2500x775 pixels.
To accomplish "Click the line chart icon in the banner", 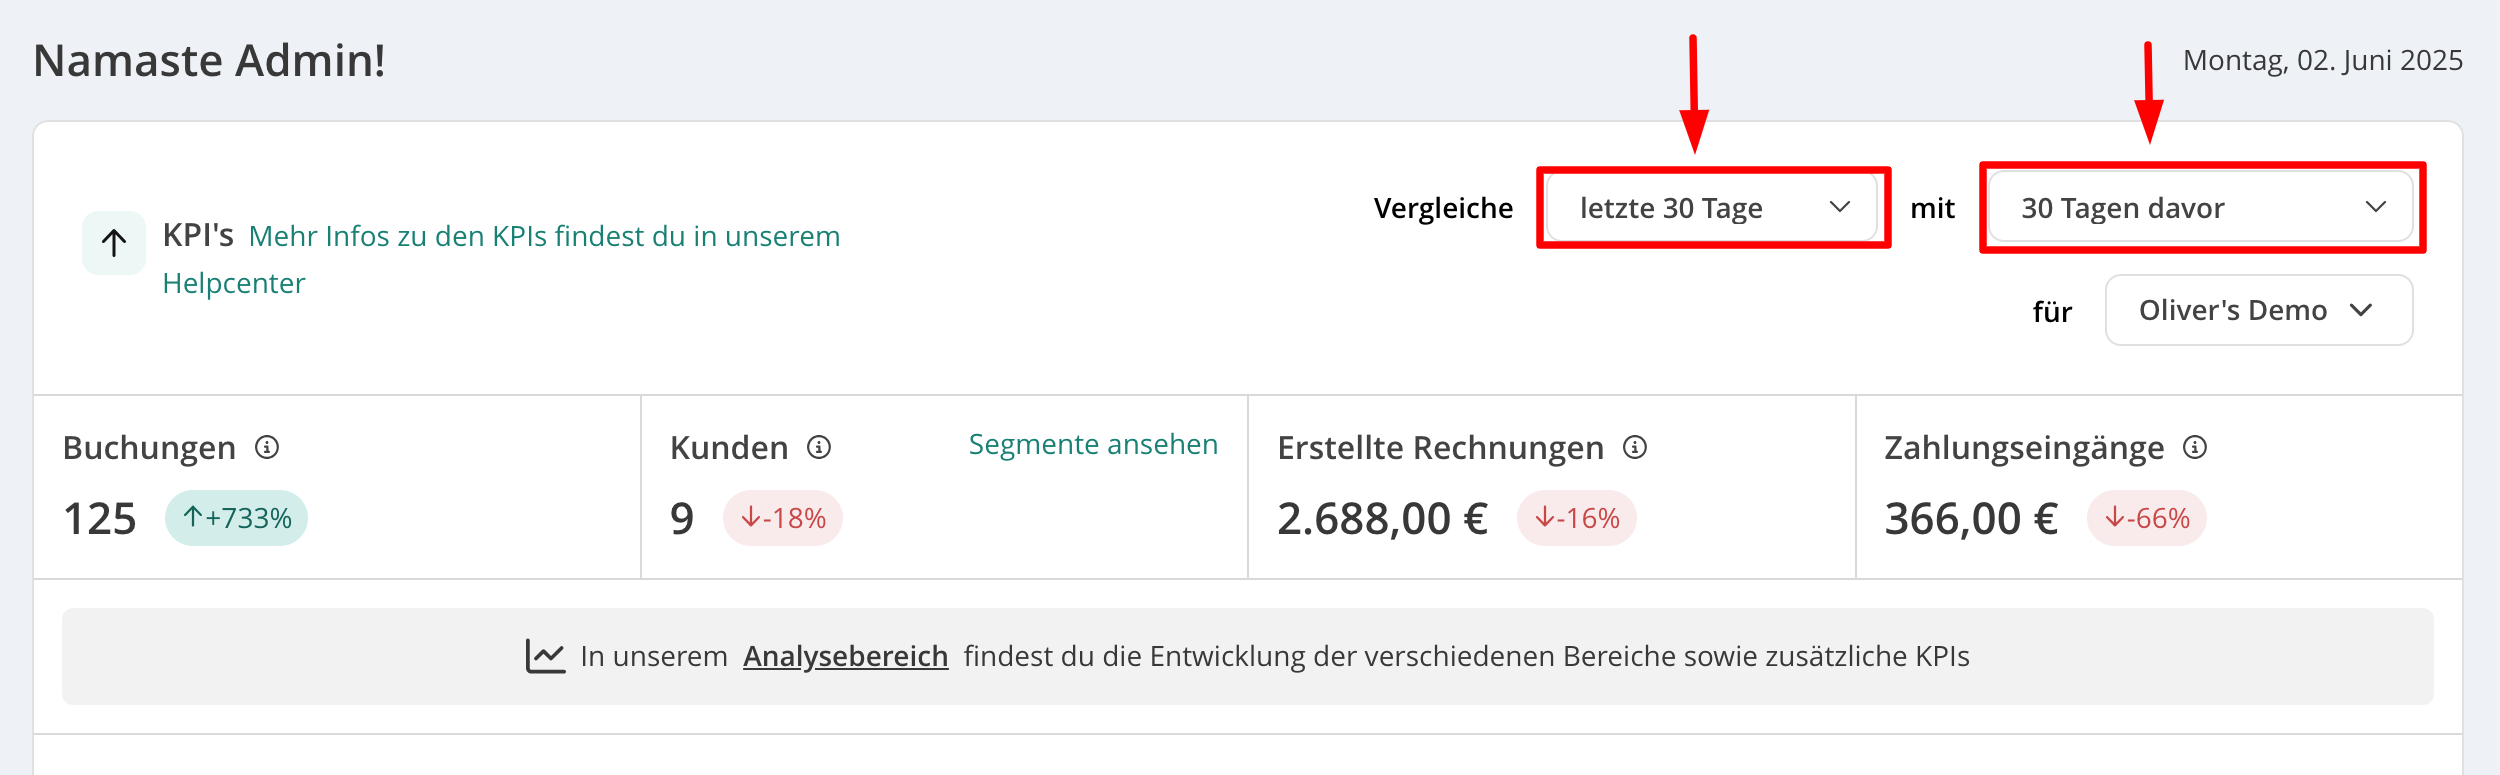I will click(545, 656).
